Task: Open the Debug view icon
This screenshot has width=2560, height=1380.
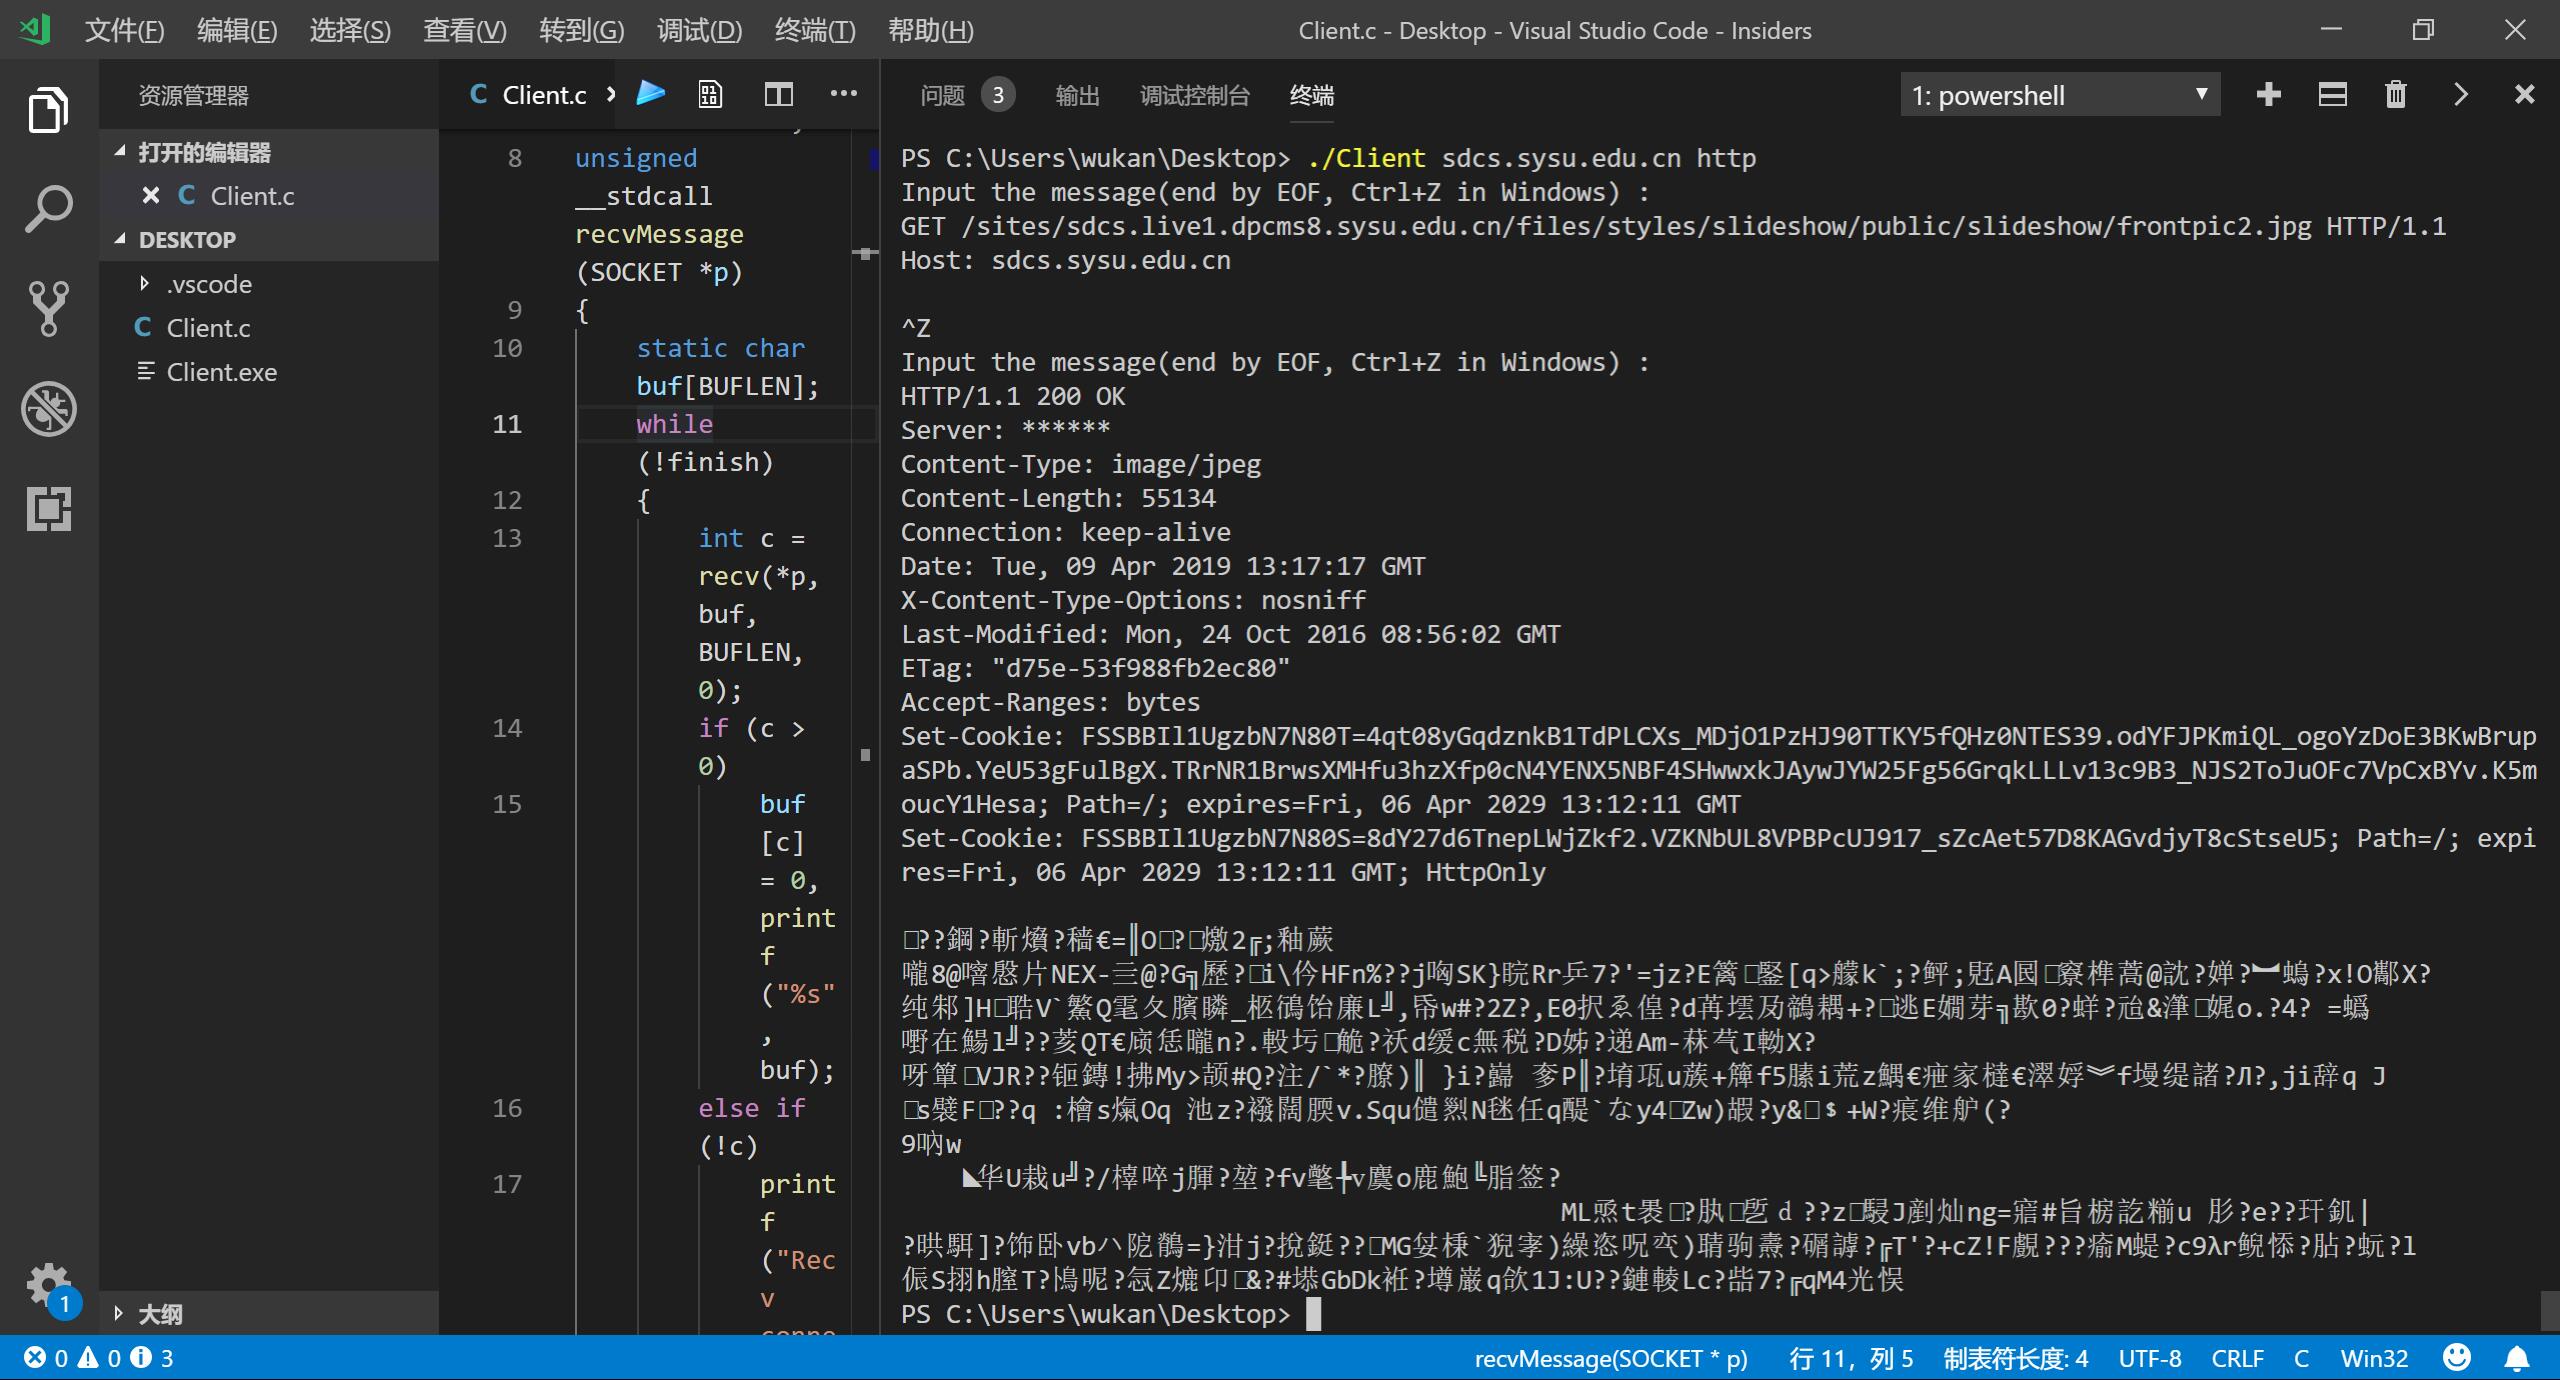Action: 48,409
